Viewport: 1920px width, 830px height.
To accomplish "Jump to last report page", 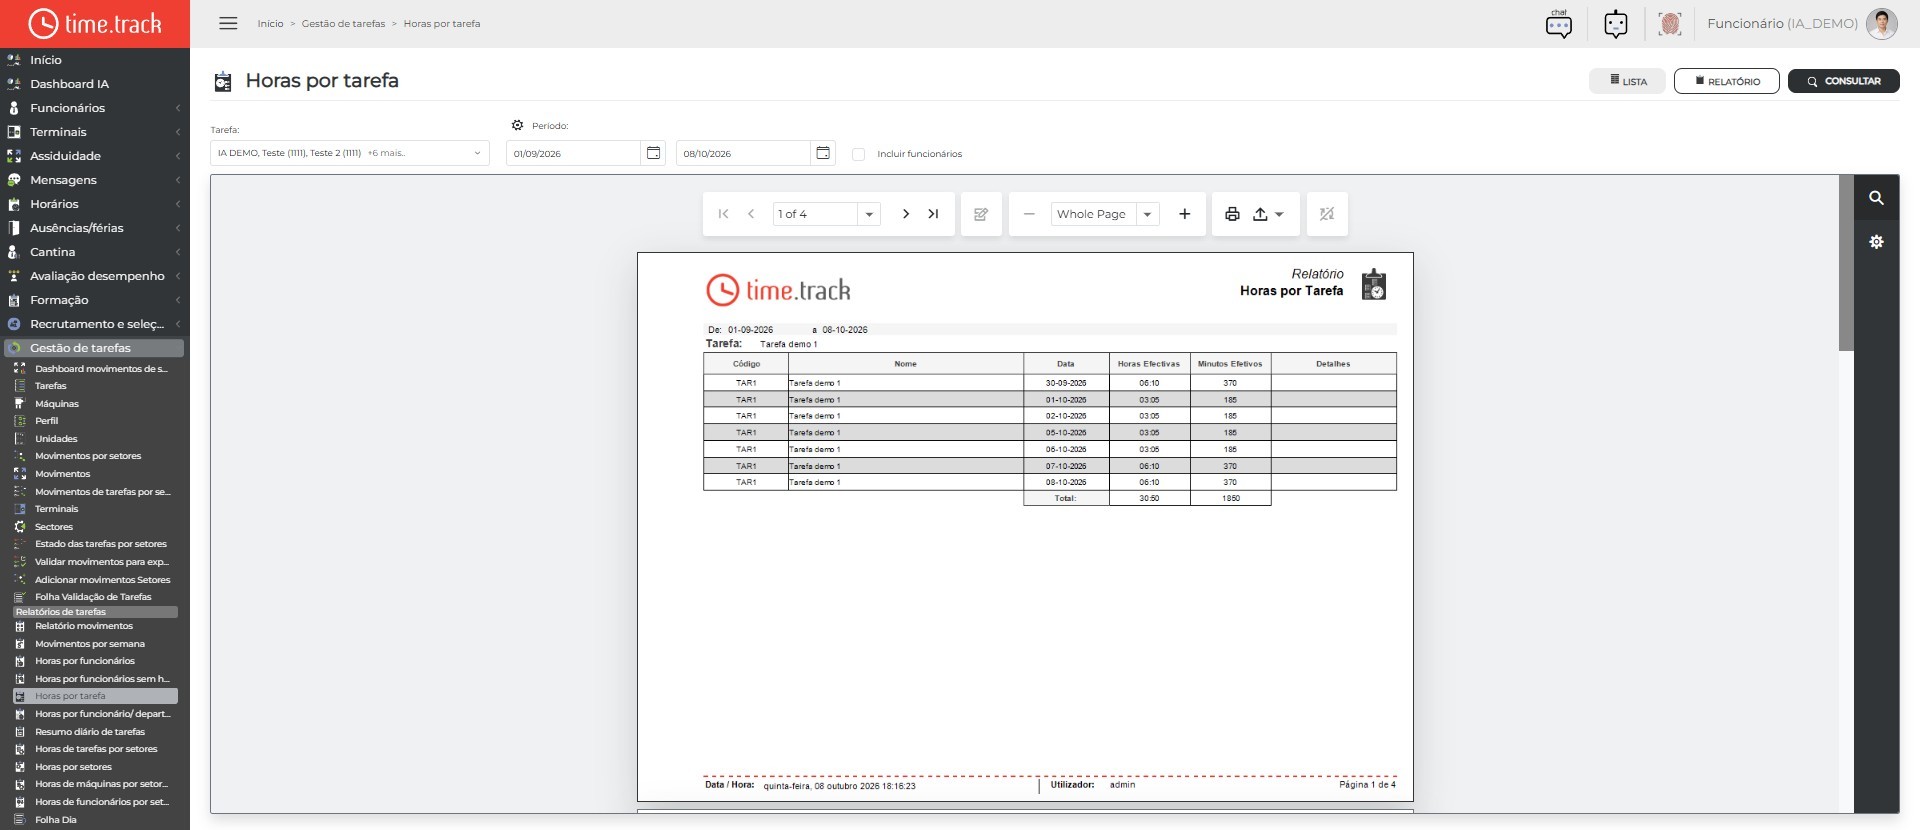I will point(933,214).
